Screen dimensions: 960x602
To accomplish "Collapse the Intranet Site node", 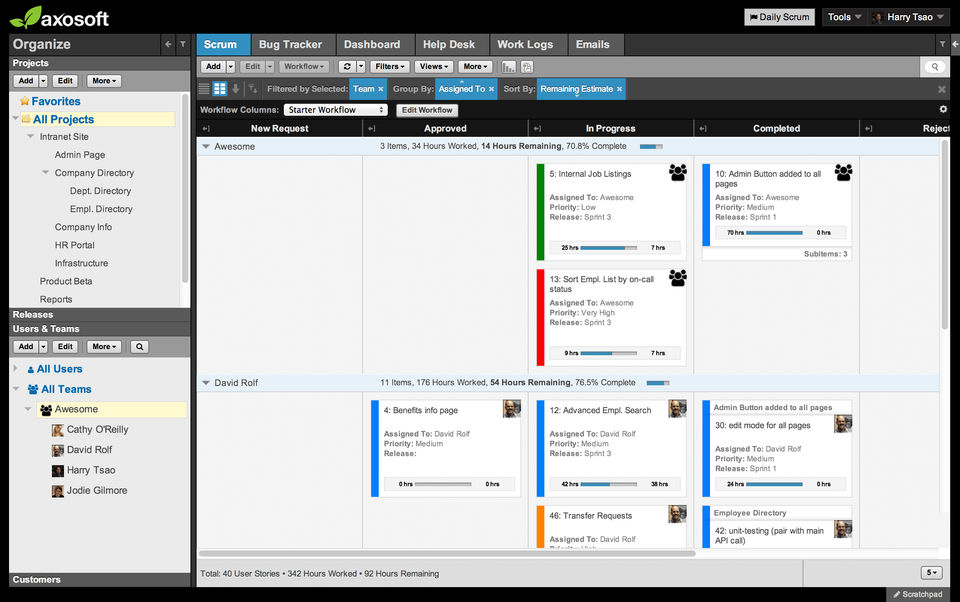I will (31, 137).
